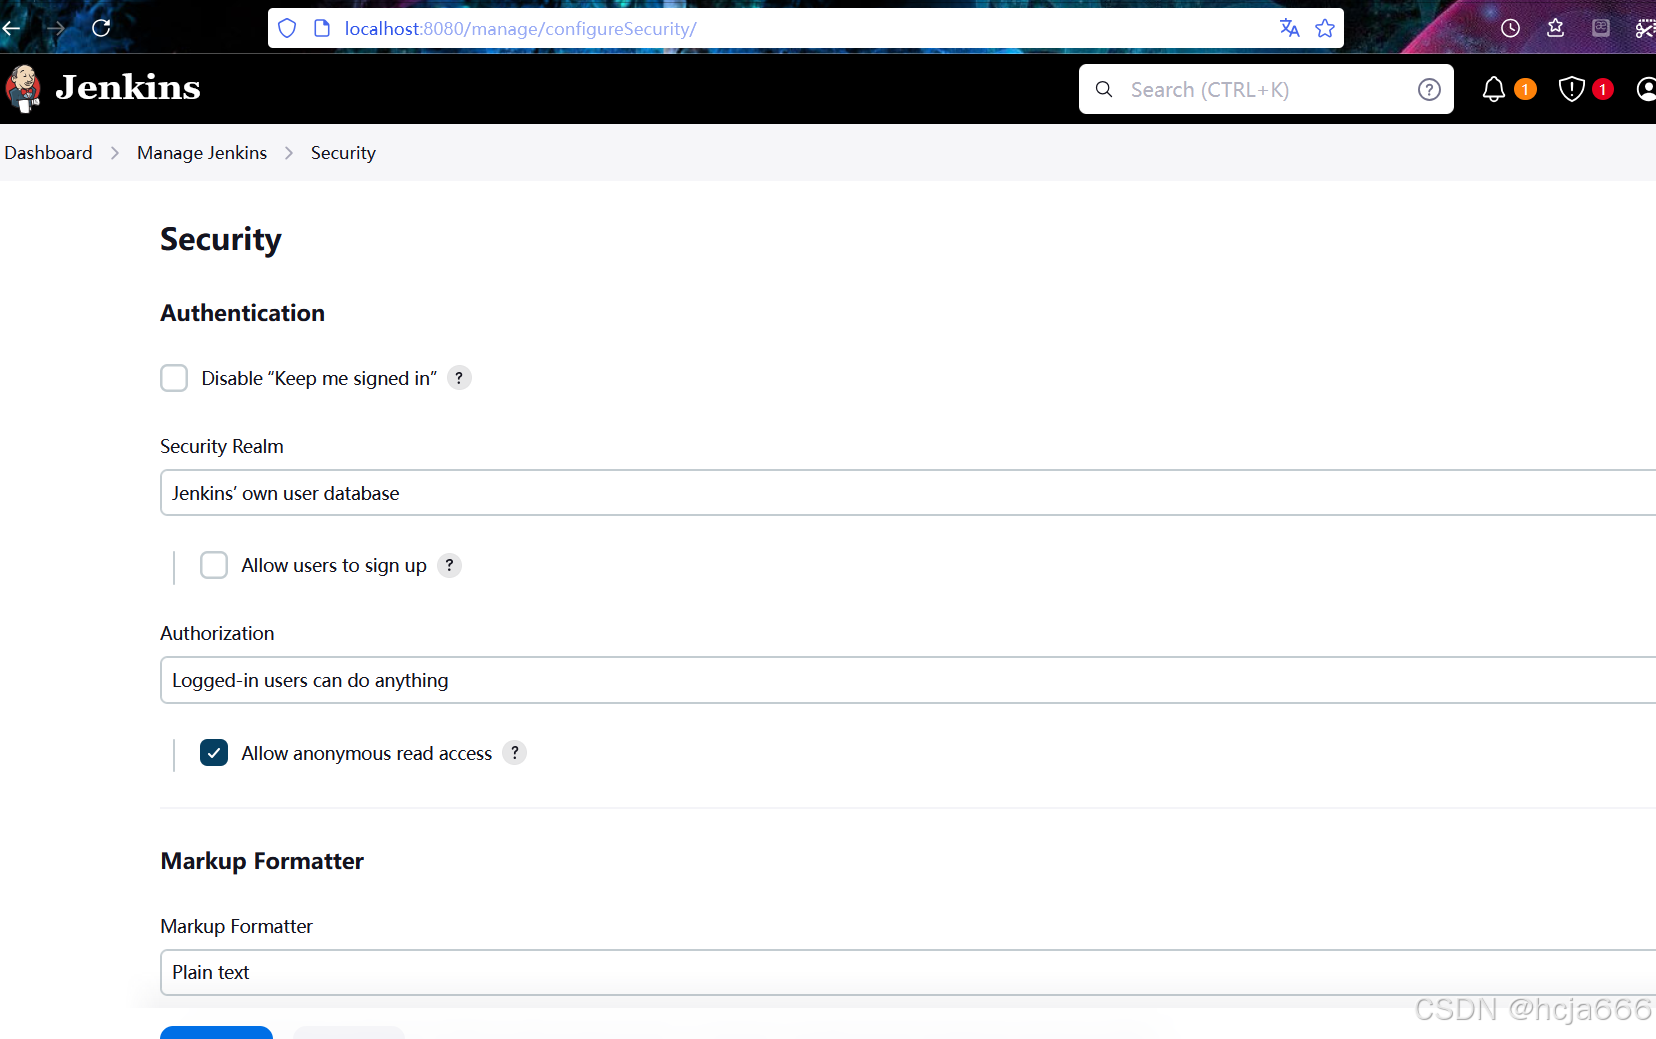Go to Manage Jenkins breadcrumb
Screen dimensions: 1656x1039
pyautogui.click(x=202, y=153)
